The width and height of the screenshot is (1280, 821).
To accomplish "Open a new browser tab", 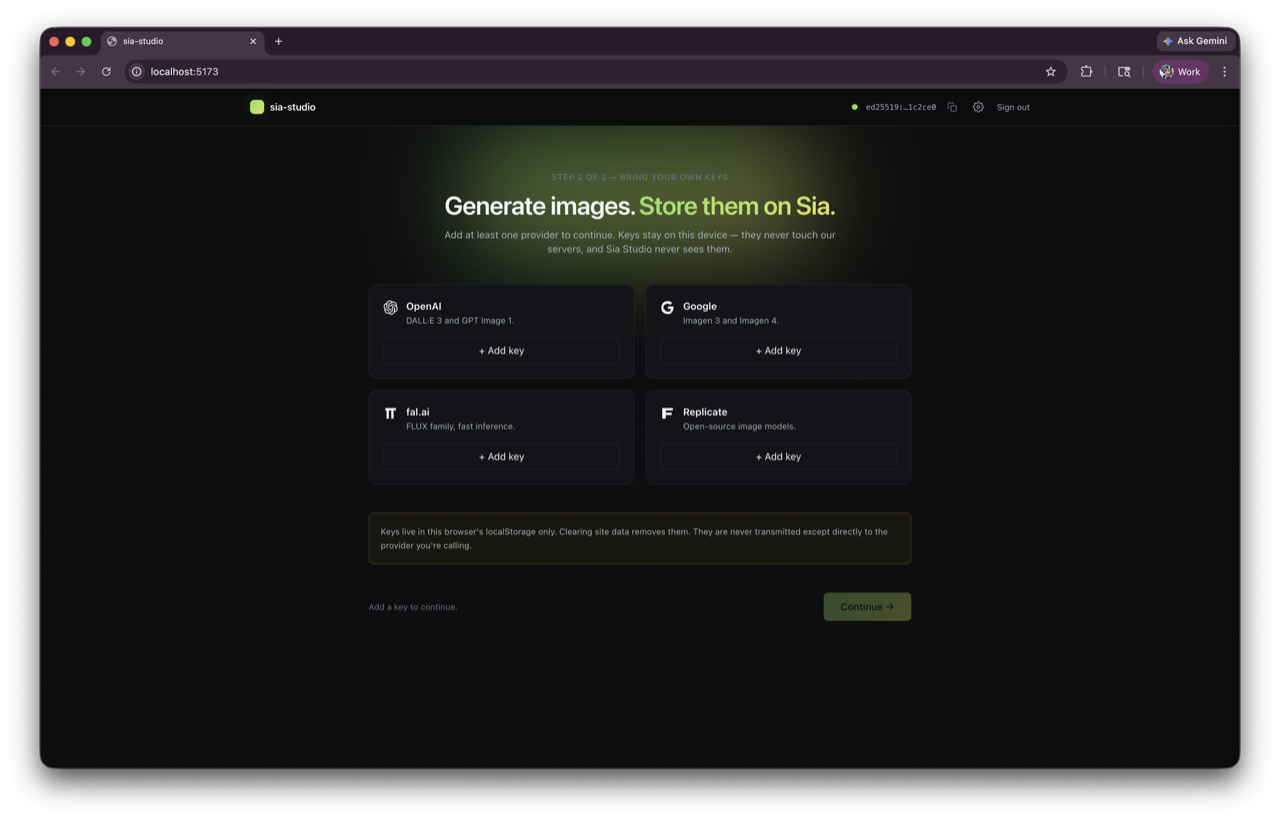I will point(278,41).
